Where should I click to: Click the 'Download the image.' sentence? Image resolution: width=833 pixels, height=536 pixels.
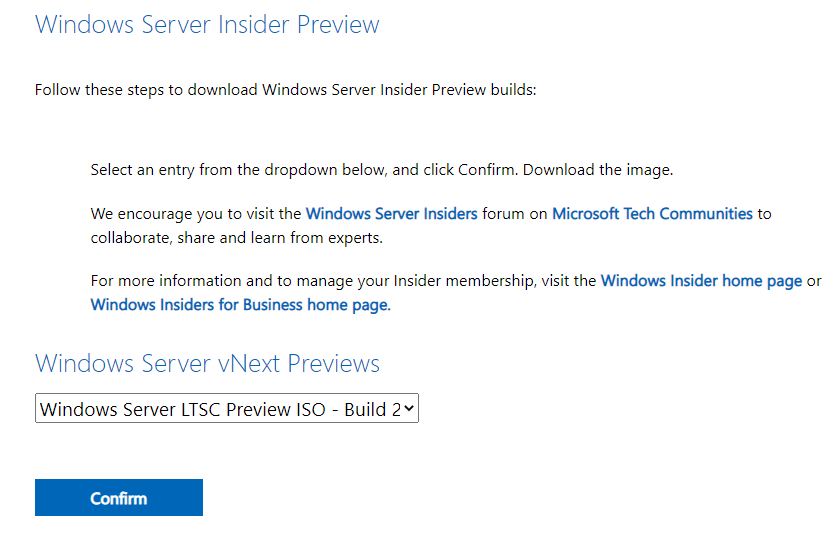click(598, 170)
